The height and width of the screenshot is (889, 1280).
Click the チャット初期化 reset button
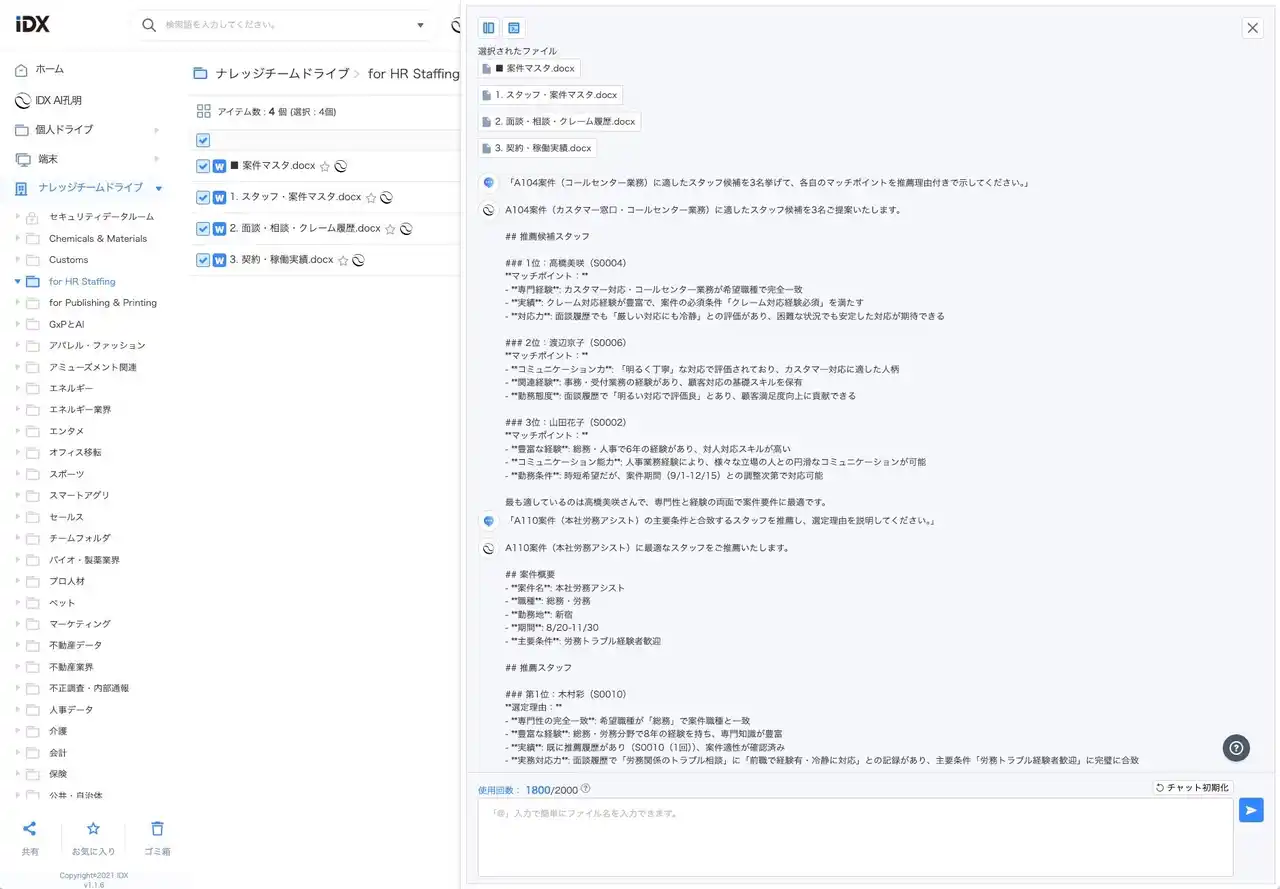1192,788
